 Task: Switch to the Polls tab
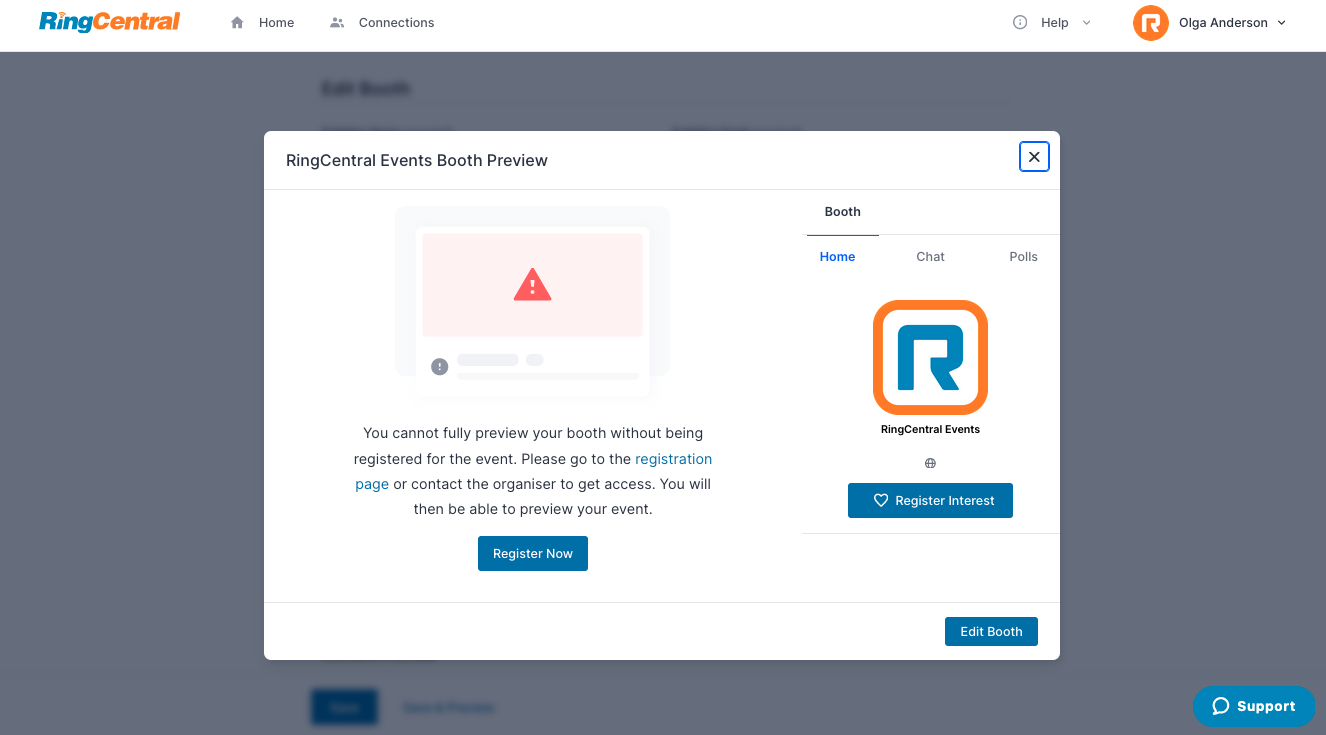[x=1023, y=257]
